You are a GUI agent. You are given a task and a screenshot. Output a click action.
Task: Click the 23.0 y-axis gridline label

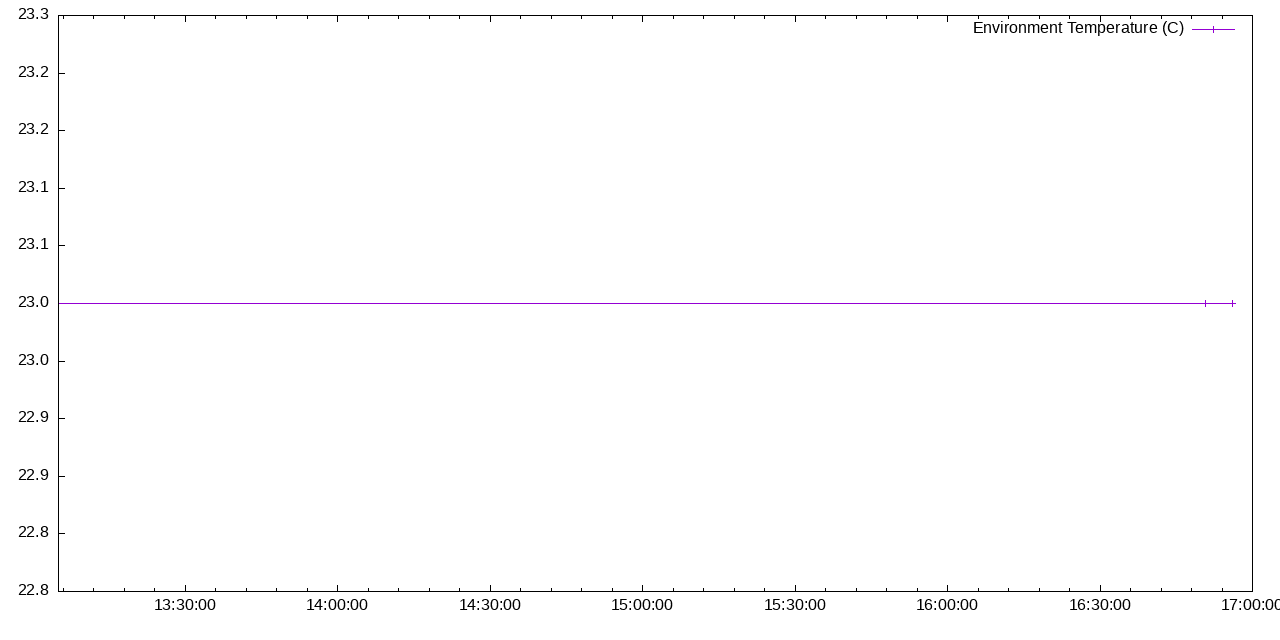click(x=33, y=299)
